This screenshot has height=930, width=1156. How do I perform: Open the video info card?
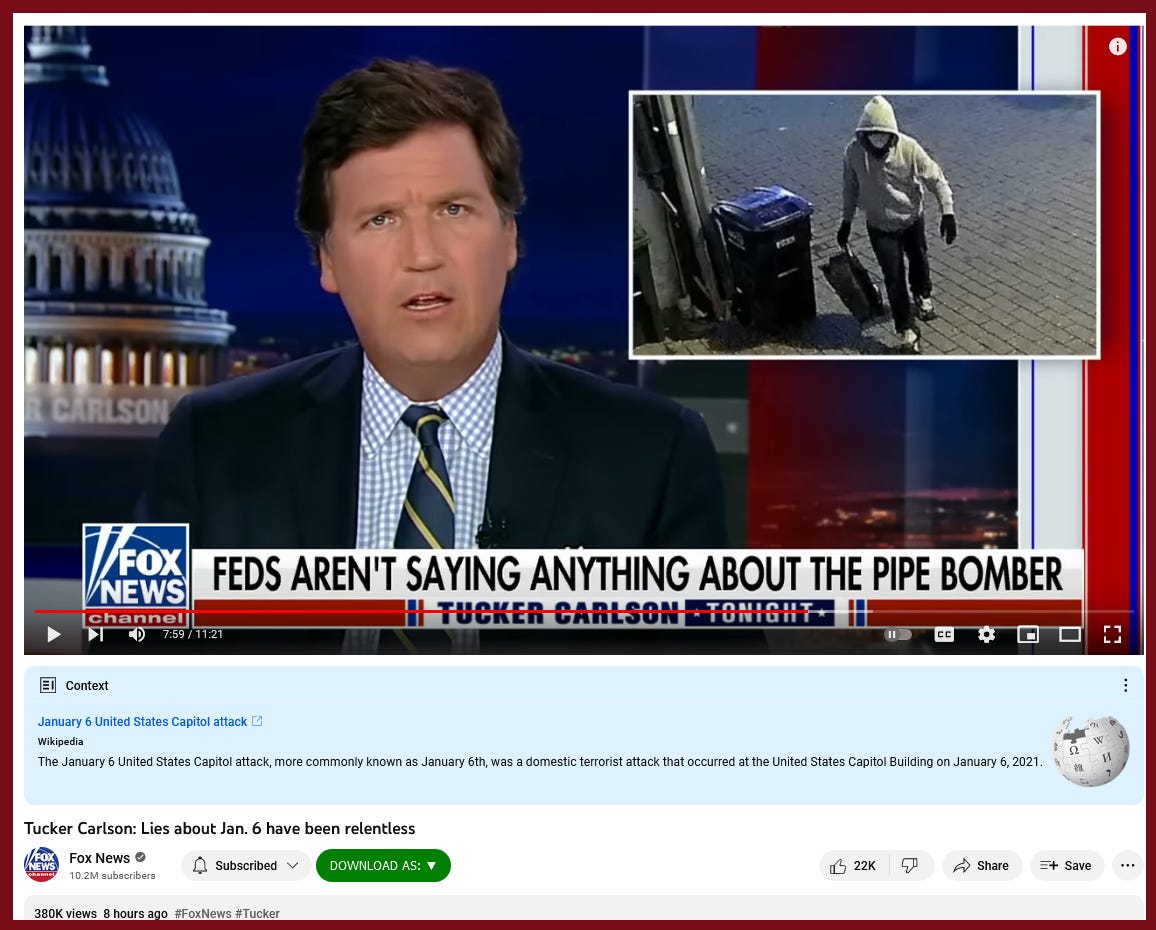tap(1117, 46)
